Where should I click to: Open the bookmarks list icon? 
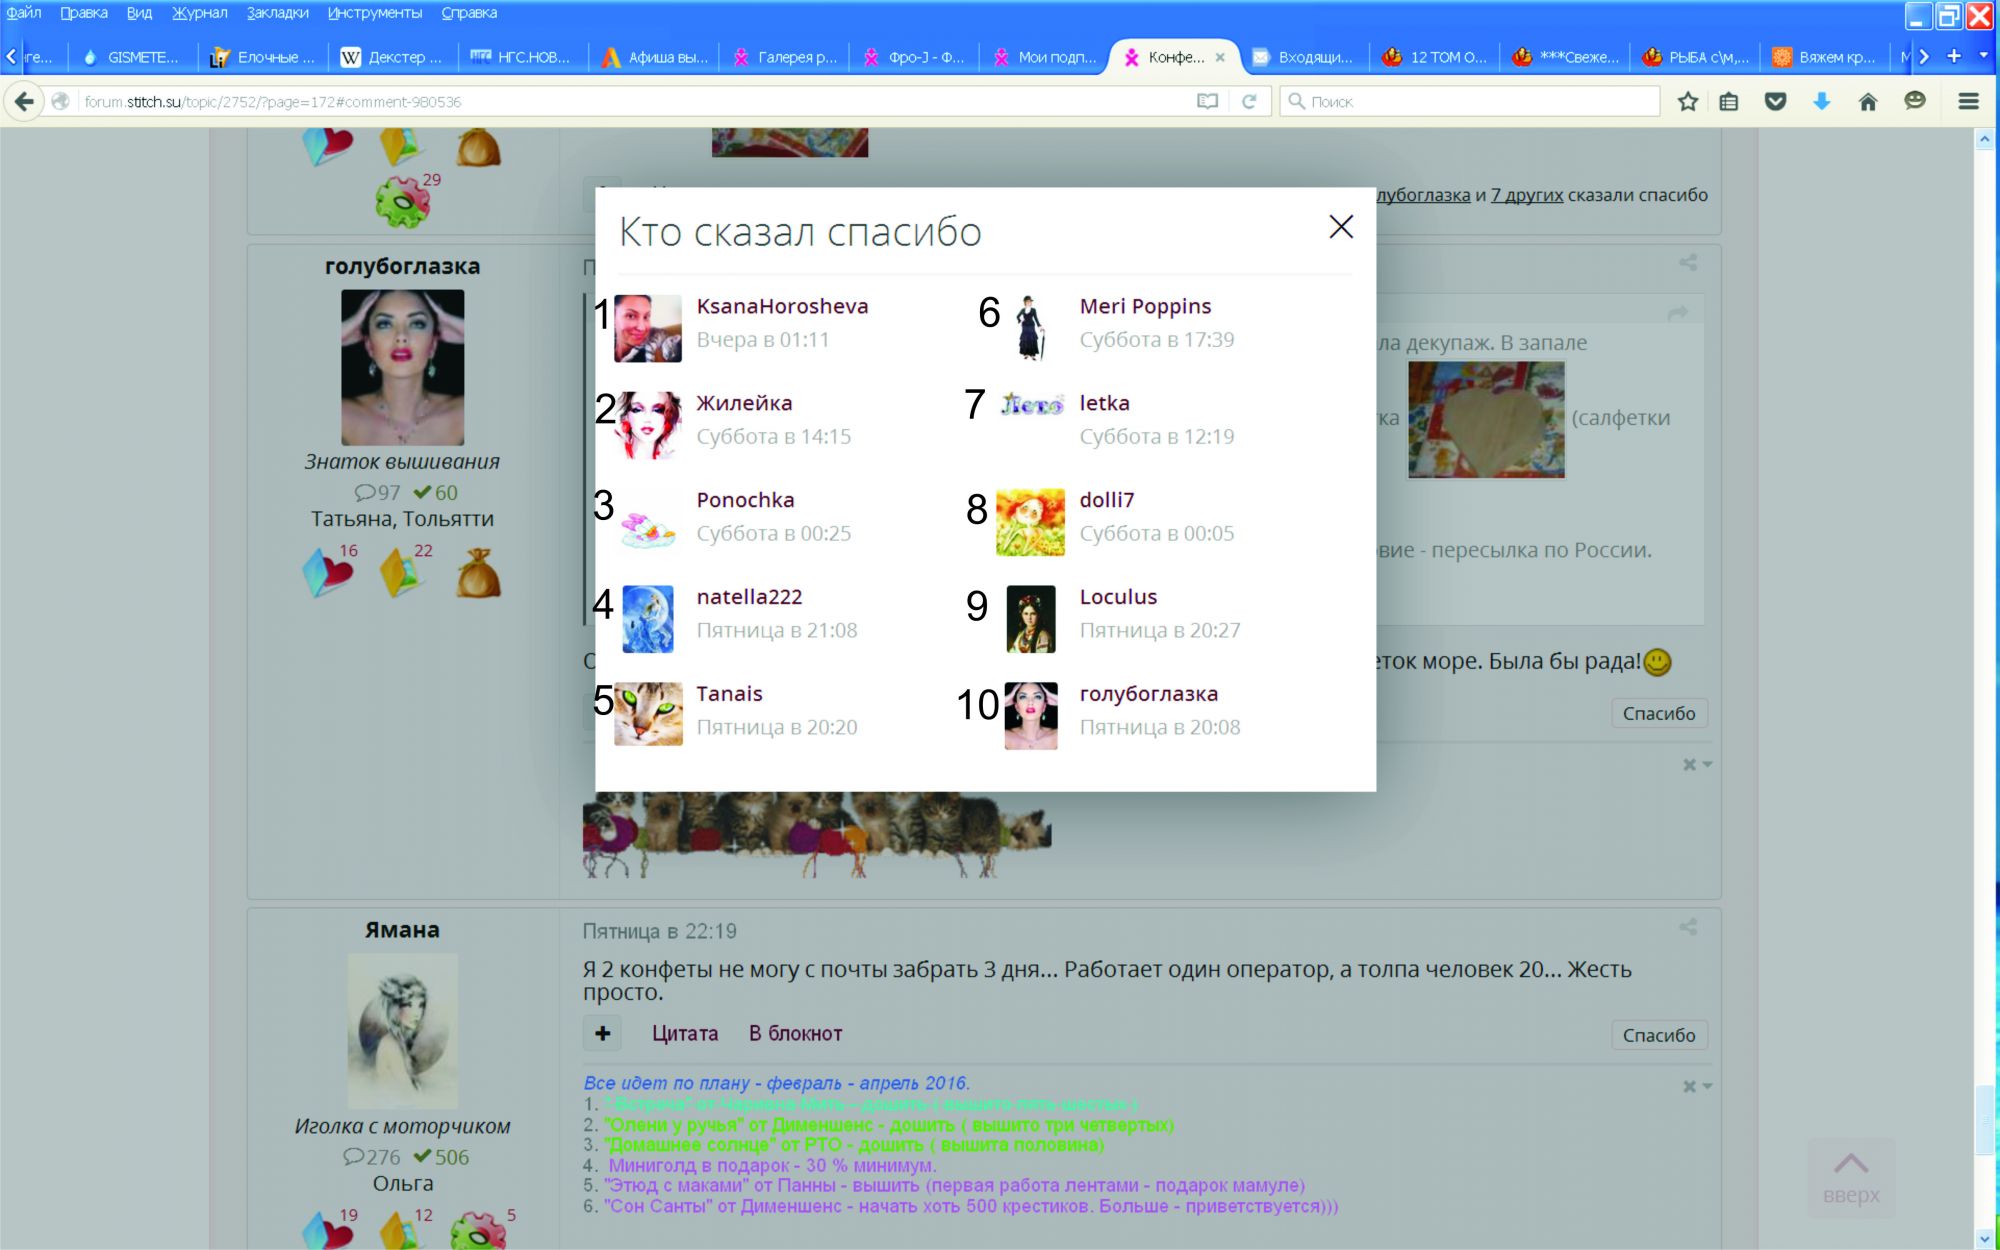click(x=1729, y=101)
